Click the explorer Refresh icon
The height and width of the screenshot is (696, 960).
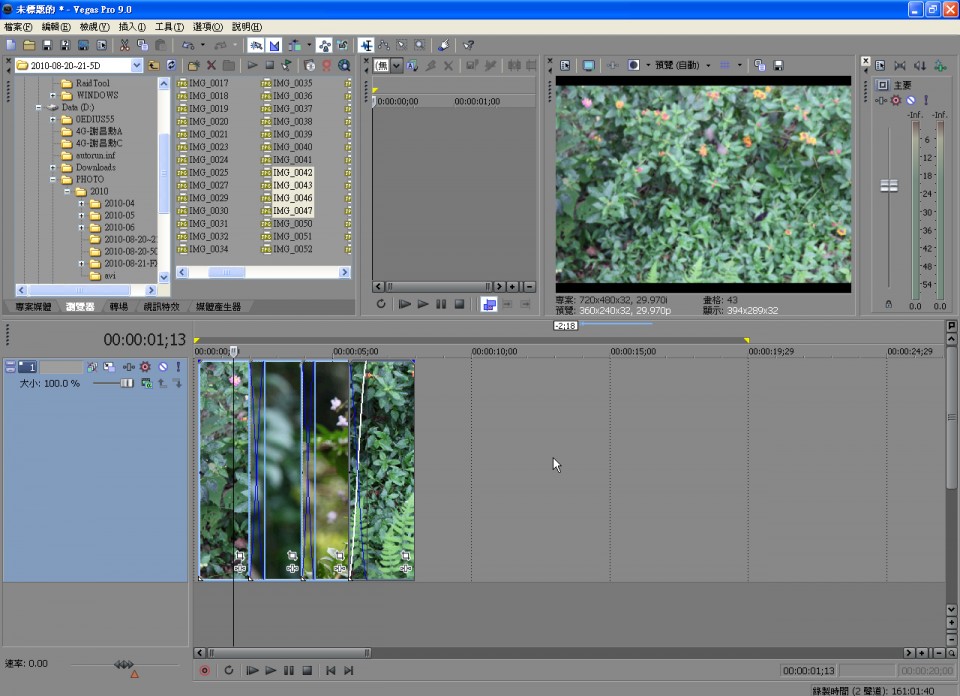(x=172, y=66)
